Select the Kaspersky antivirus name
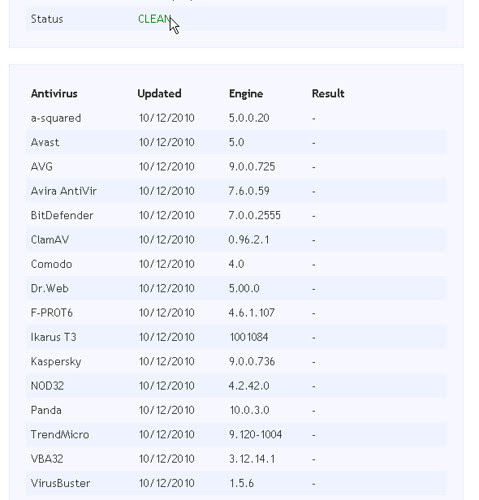The height and width of the screenshot is (500, 479). click(x=56, y=362)
